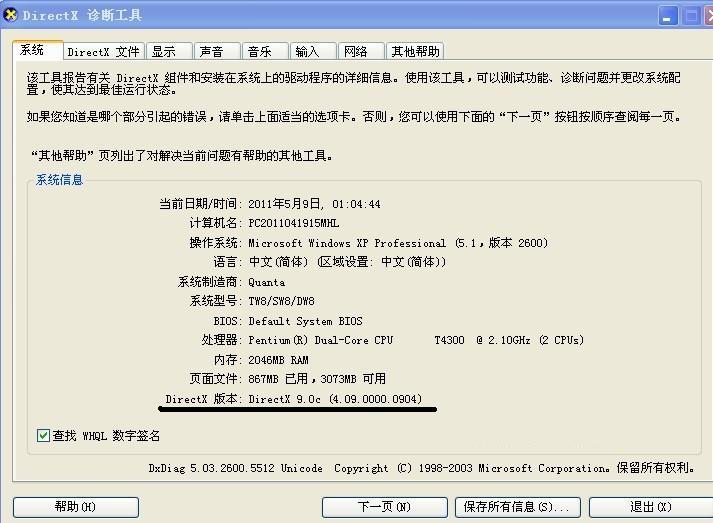713x523 pixels.
Task: Click the DirectX icon in title bar
Action: coord(10,15)
